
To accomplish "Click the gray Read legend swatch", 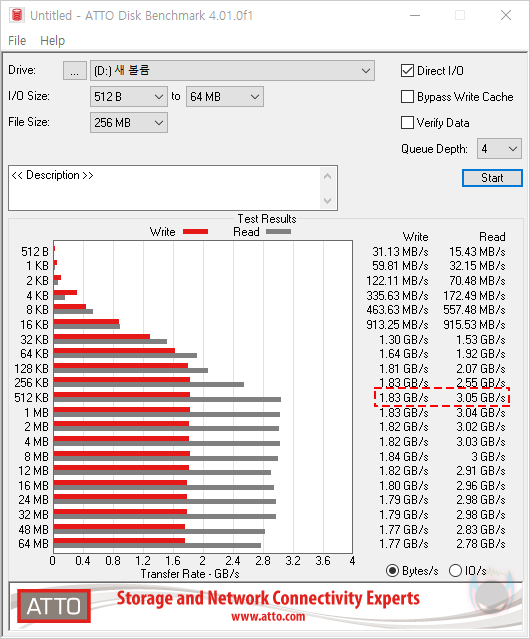I will (x=278, y=231).
